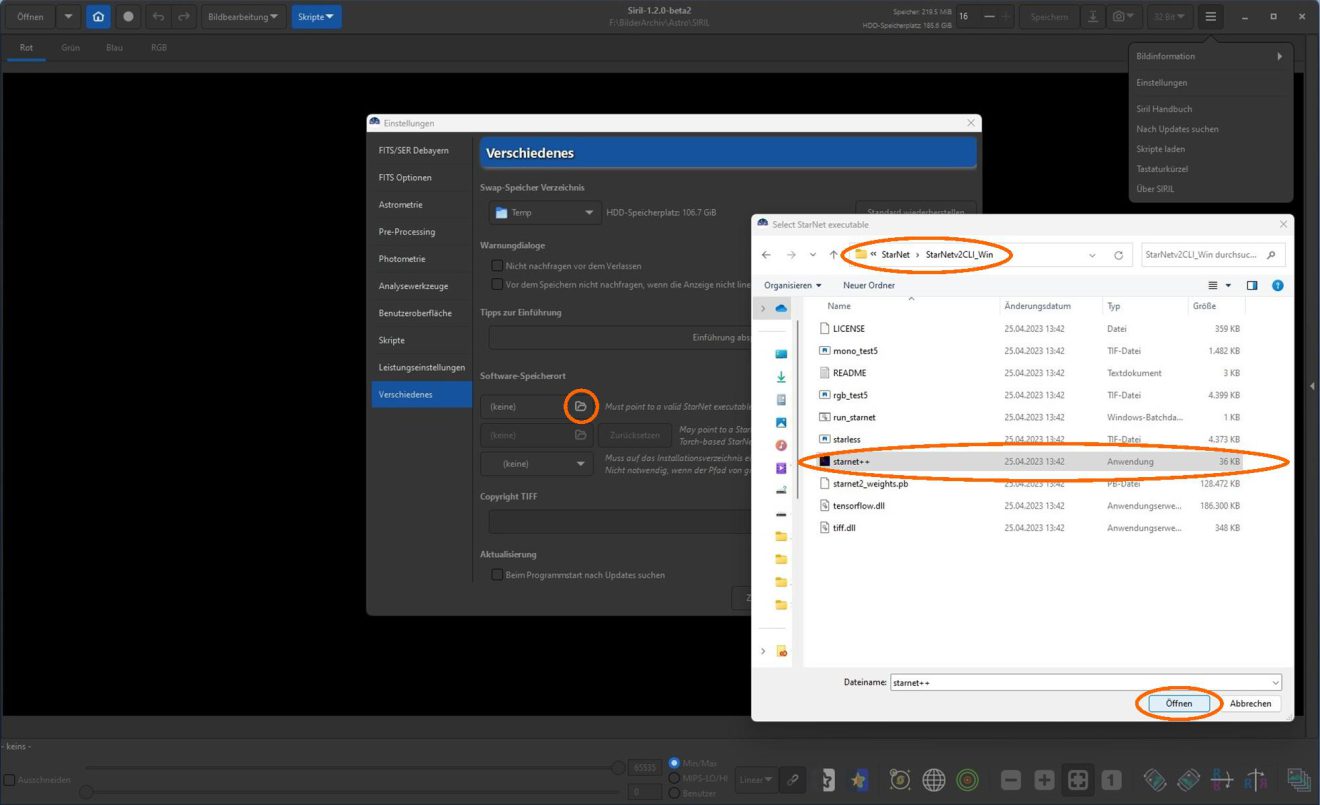1320x805 pixels.
Task: Open the Skripte dropdown in toolbar
Action: click(x=316, y=17)
